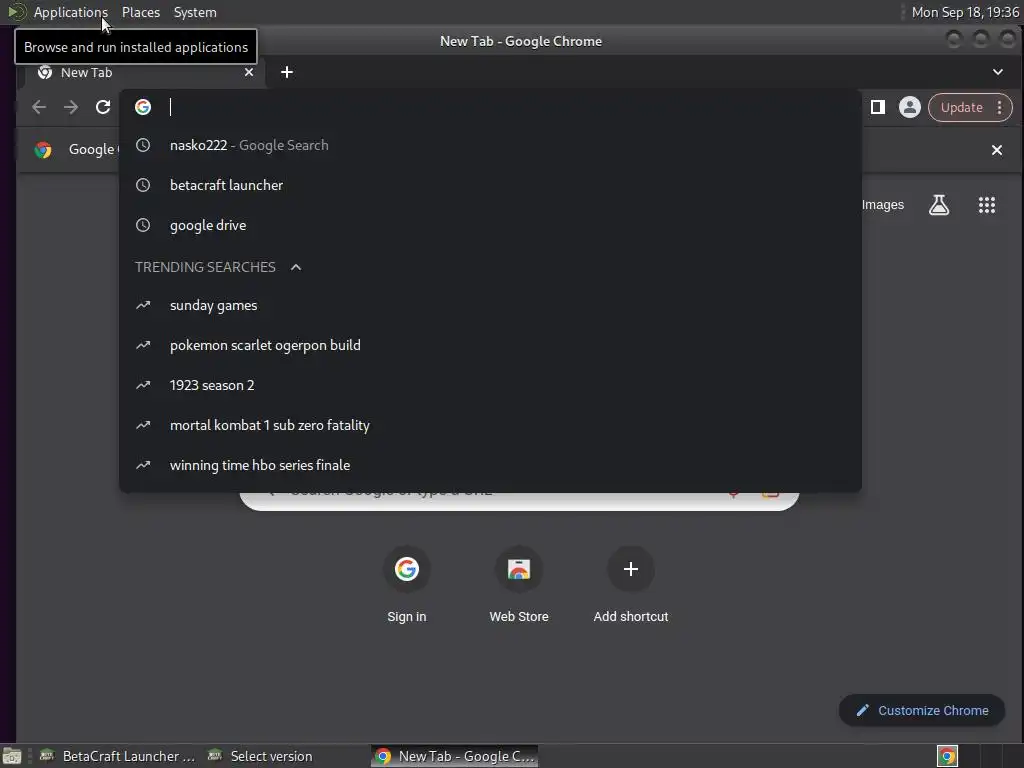Dismiss the Google Chrome info bar
Image resolution: width=1024 pixels, height=768 pixels.
tap(997, 150)
